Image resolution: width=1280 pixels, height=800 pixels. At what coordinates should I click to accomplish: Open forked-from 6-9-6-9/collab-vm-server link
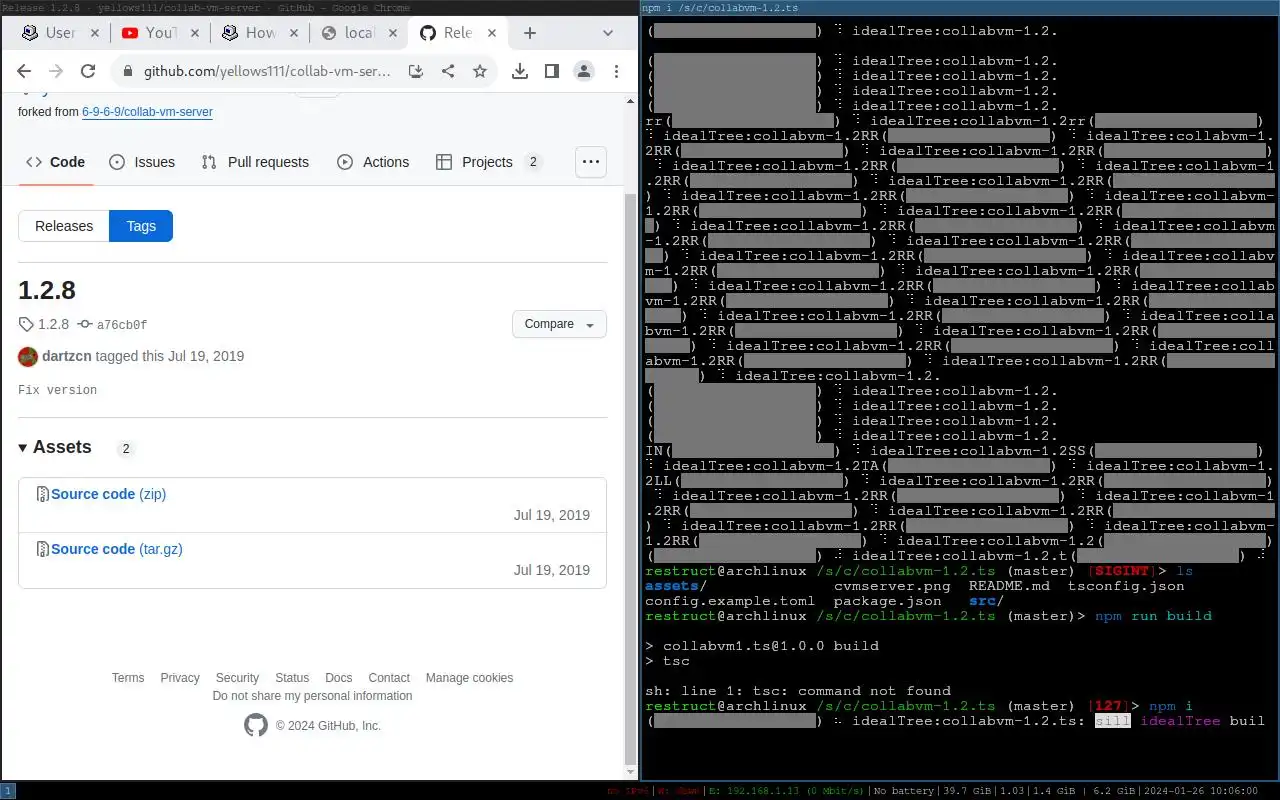pos(147,112)
